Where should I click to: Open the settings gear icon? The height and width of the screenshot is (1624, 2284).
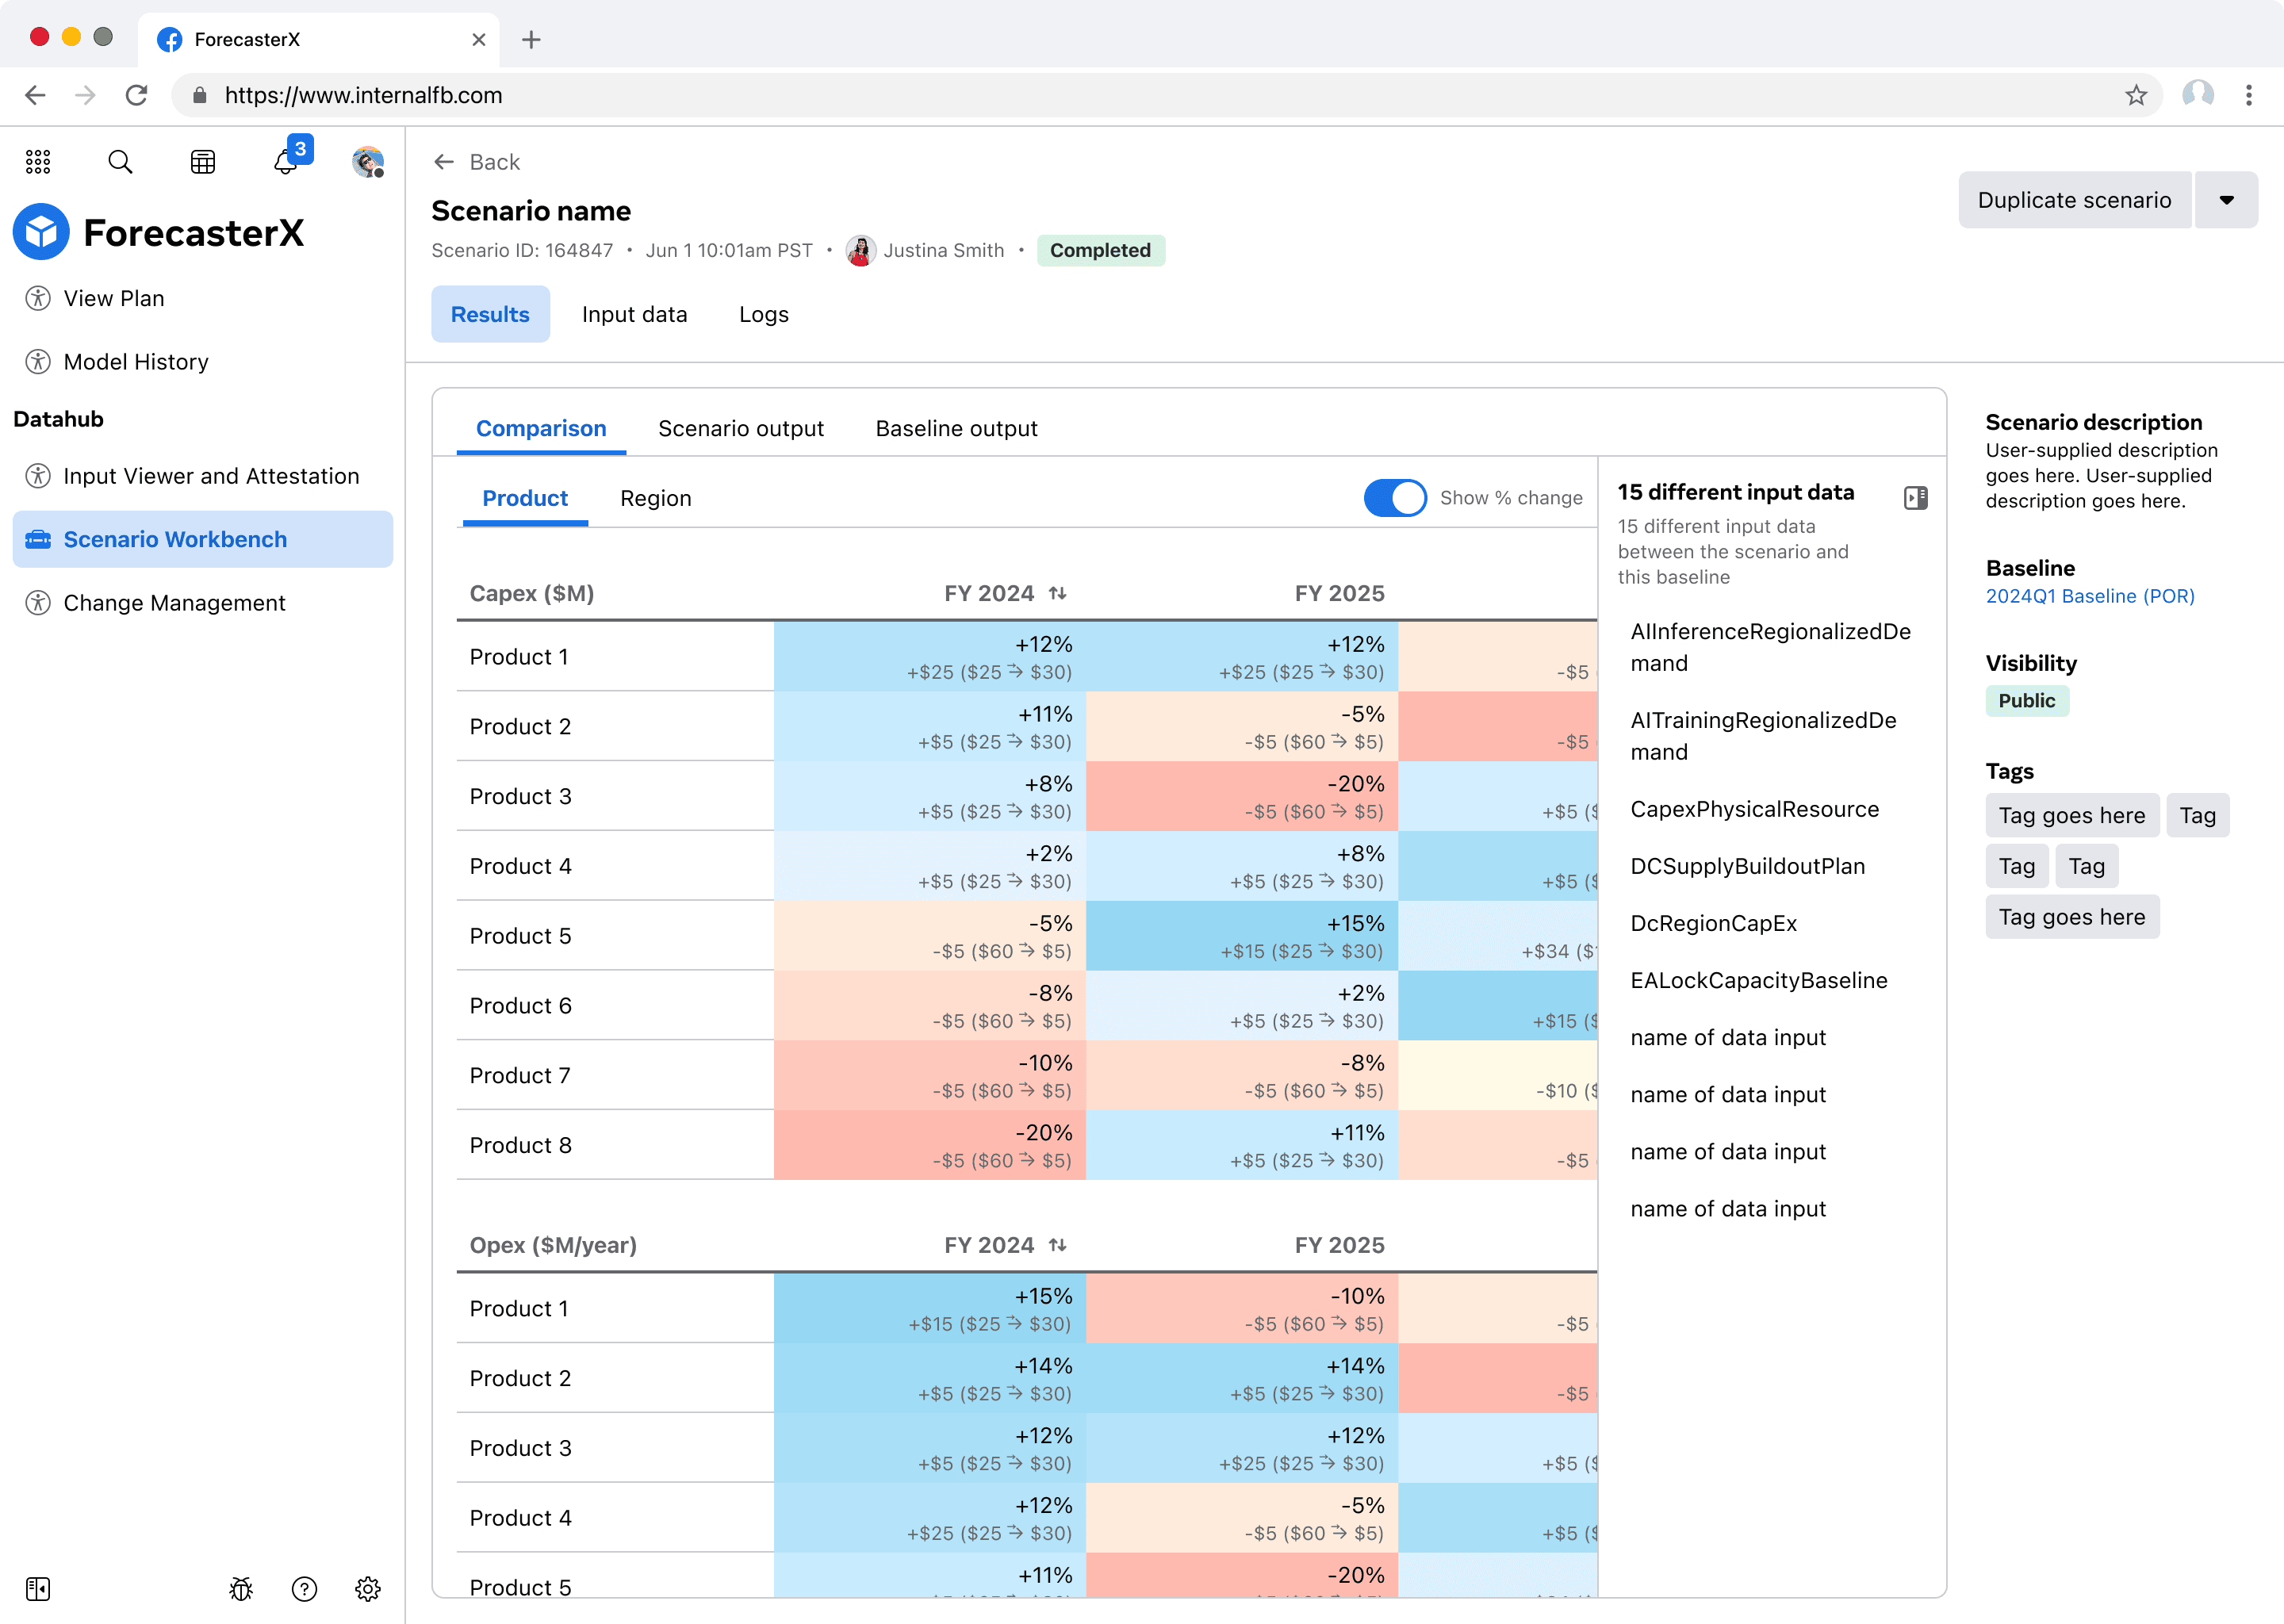tap(368, 1589)
